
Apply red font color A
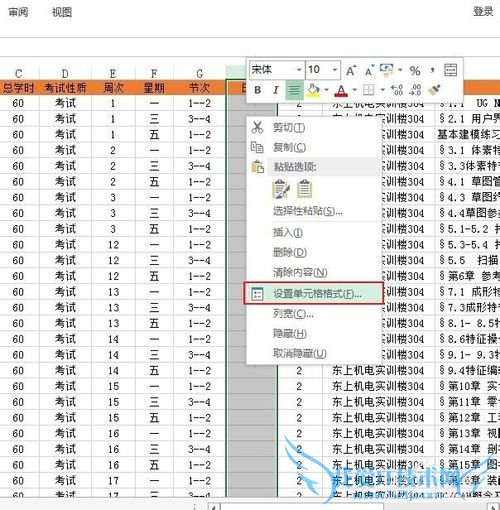tap(341, 90)
